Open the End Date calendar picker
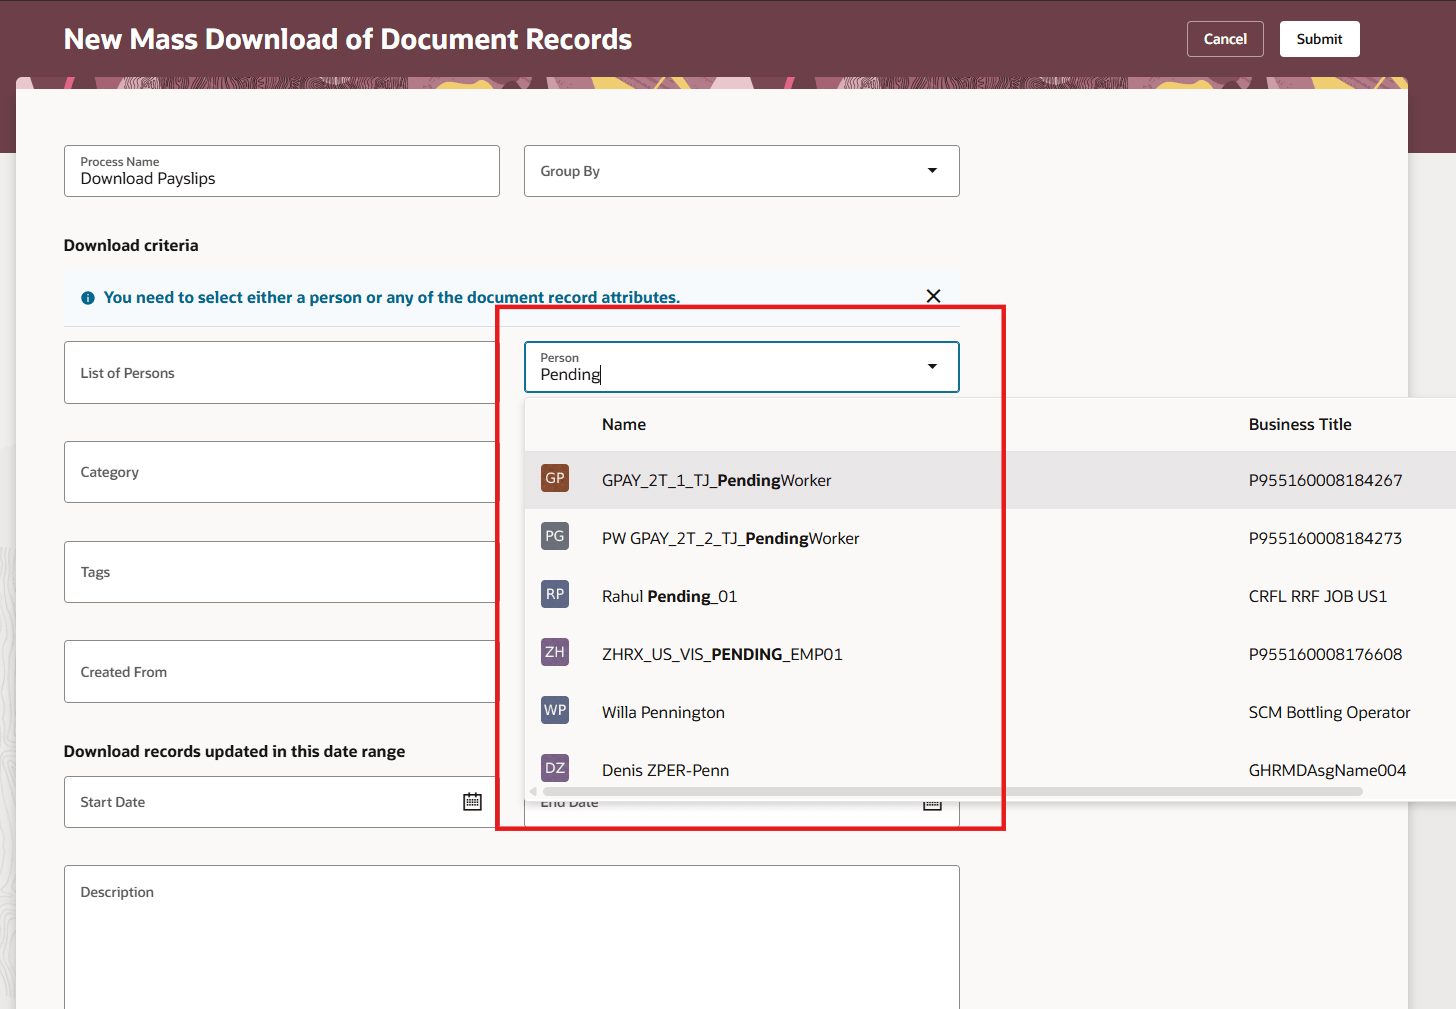The height and width of the screenshot is (1009, 1456). pos(932,802)
